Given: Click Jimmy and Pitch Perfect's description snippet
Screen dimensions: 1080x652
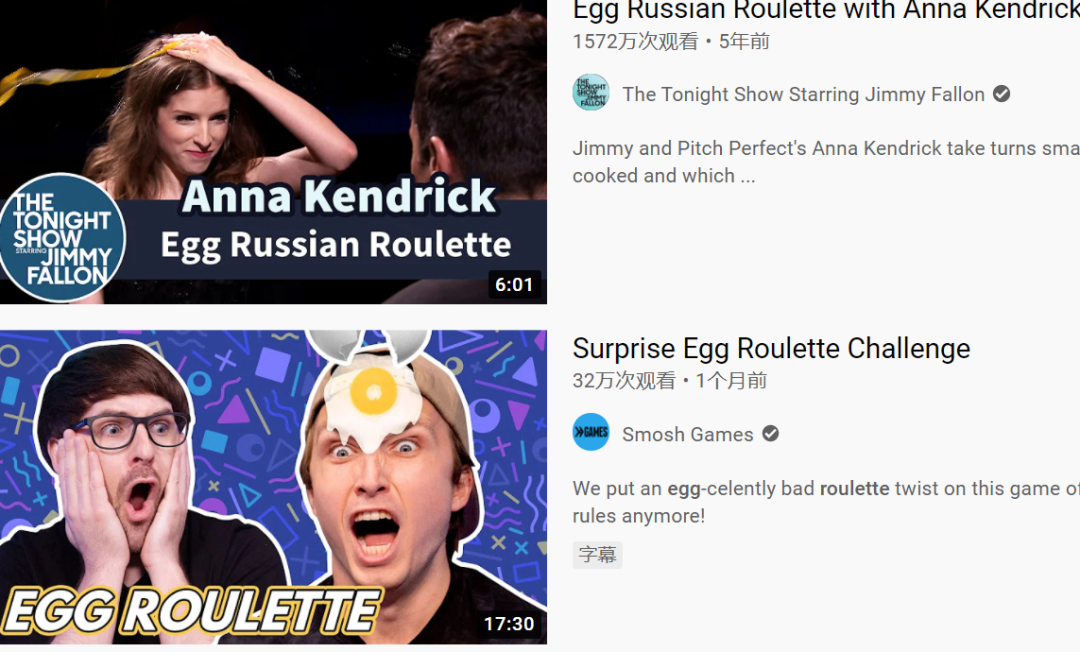Looking at the screenshot, I should click(826, 162).
